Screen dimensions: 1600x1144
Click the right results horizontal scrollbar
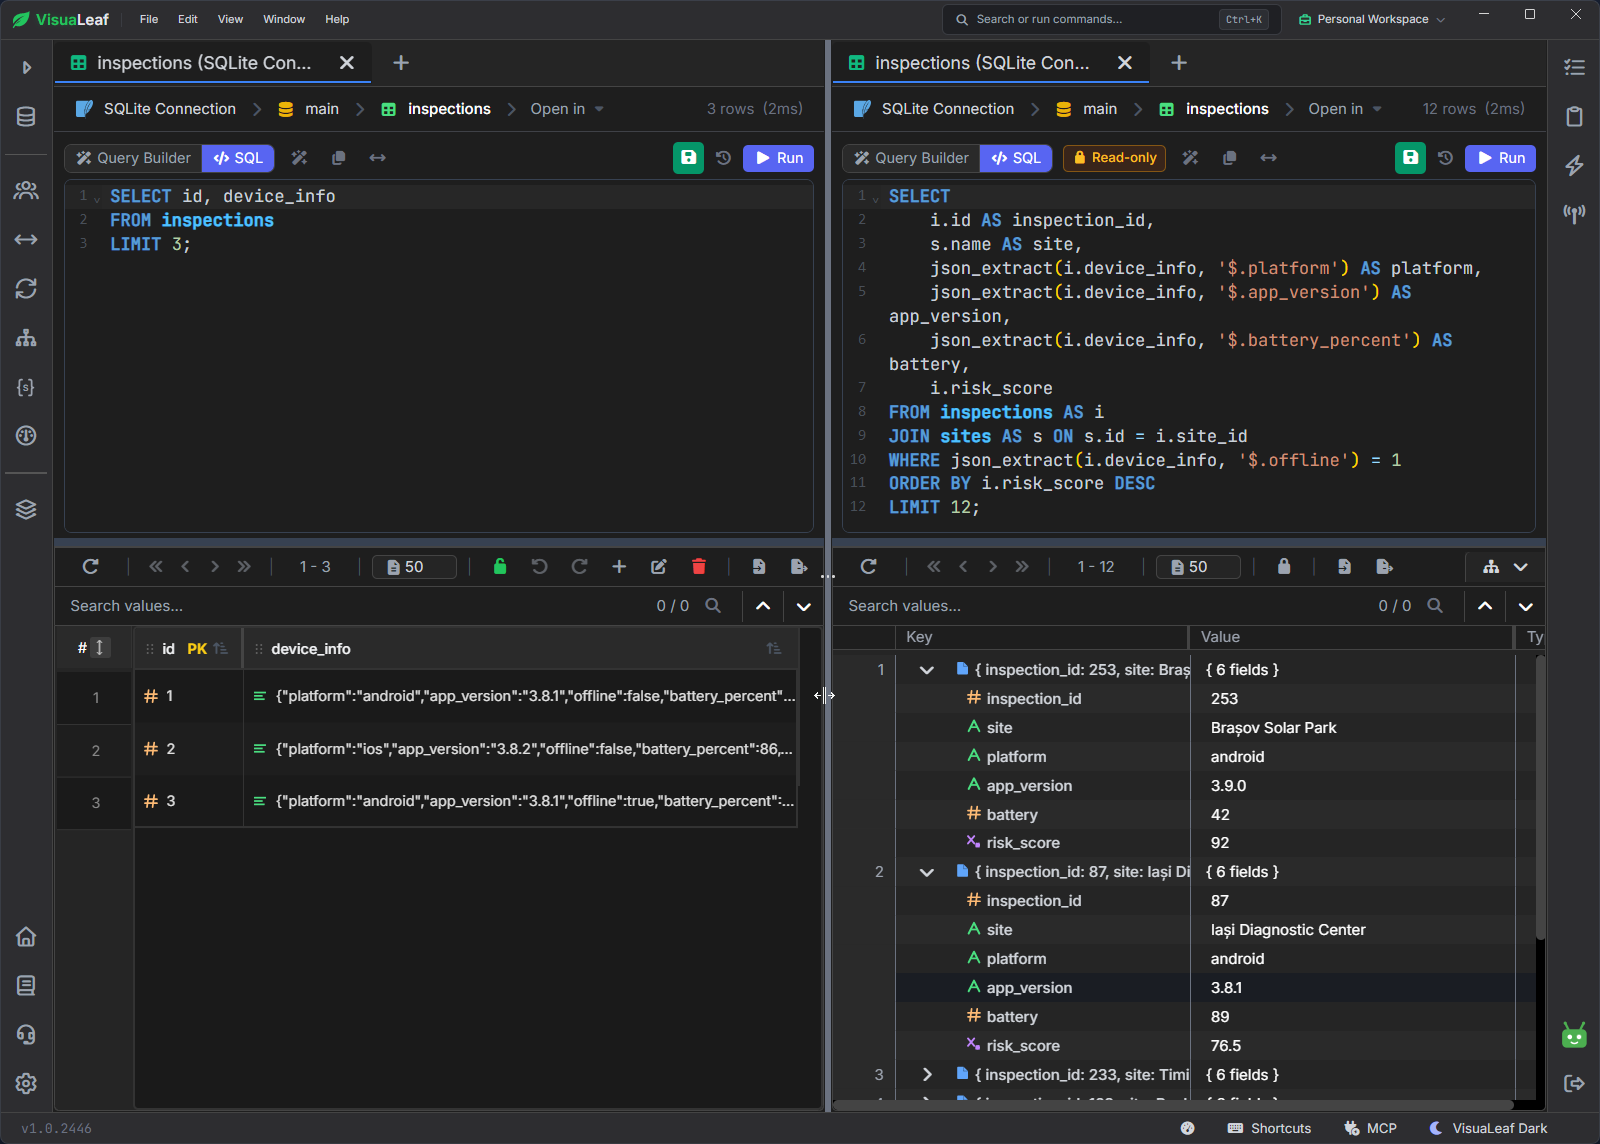click(1174, 1105)
